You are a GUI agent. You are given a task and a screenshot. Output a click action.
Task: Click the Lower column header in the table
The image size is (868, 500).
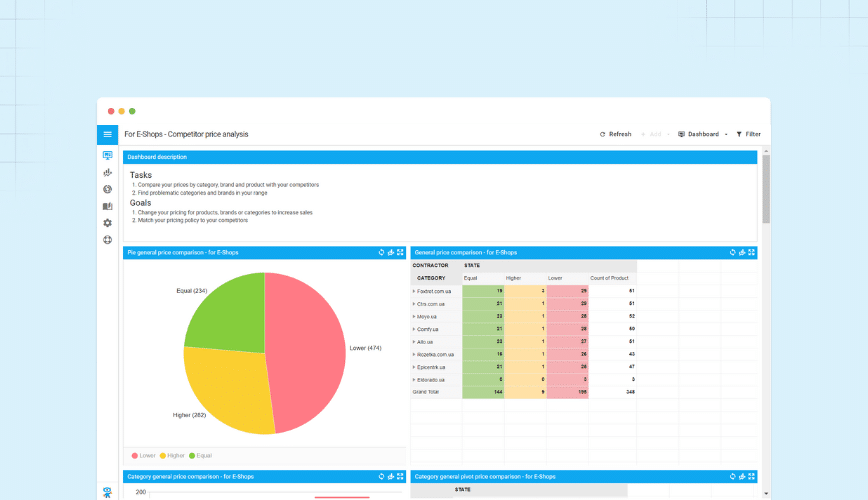click(x=555, y=278)
